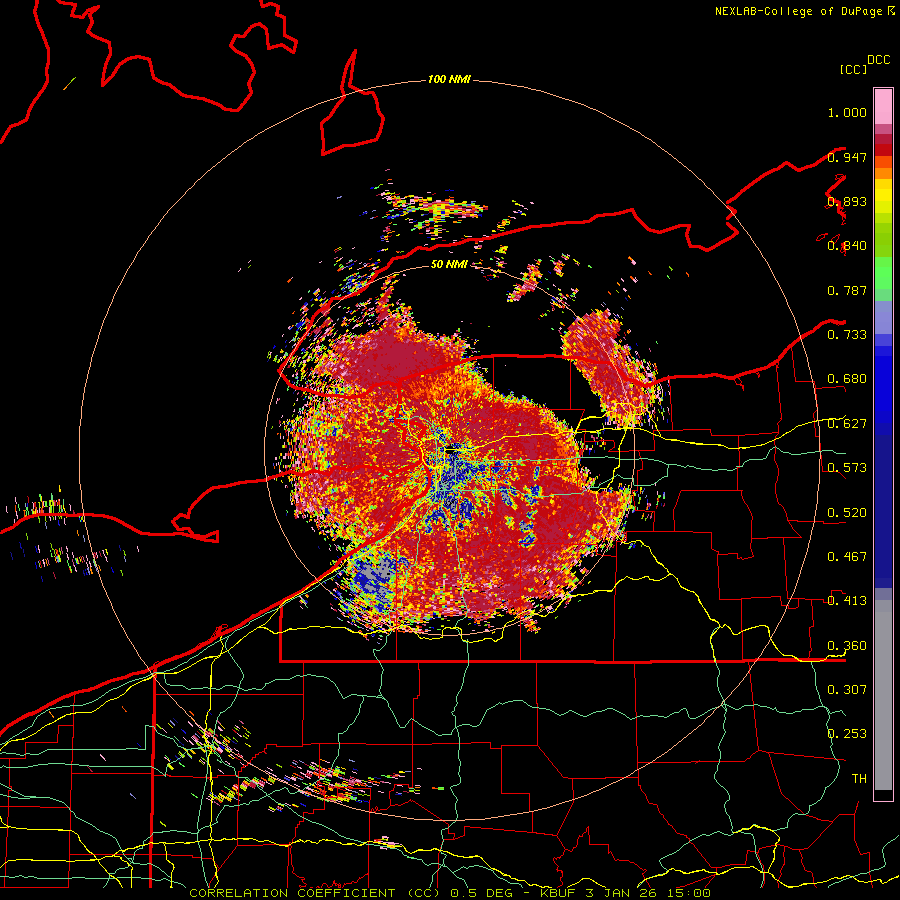
Task: Click the TH threshold label
Action: 859,778
